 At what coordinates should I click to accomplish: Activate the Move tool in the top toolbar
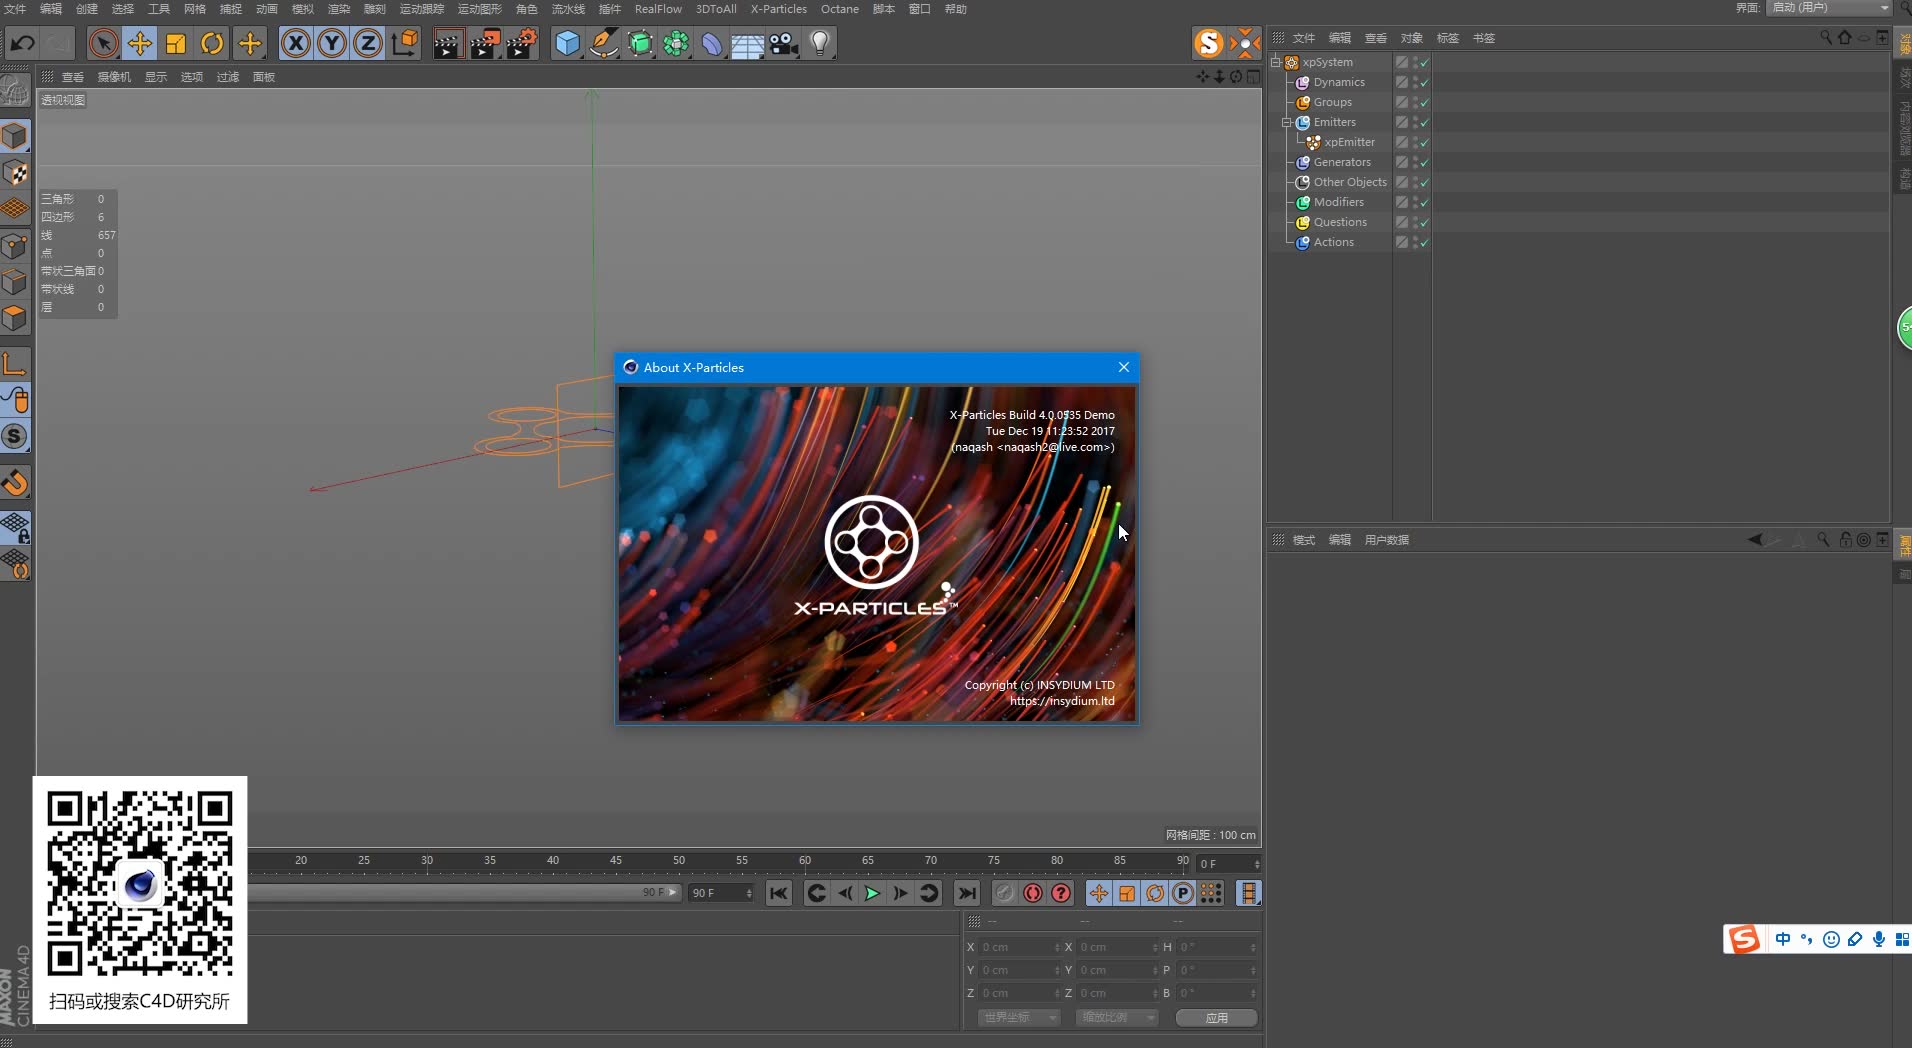140,43
